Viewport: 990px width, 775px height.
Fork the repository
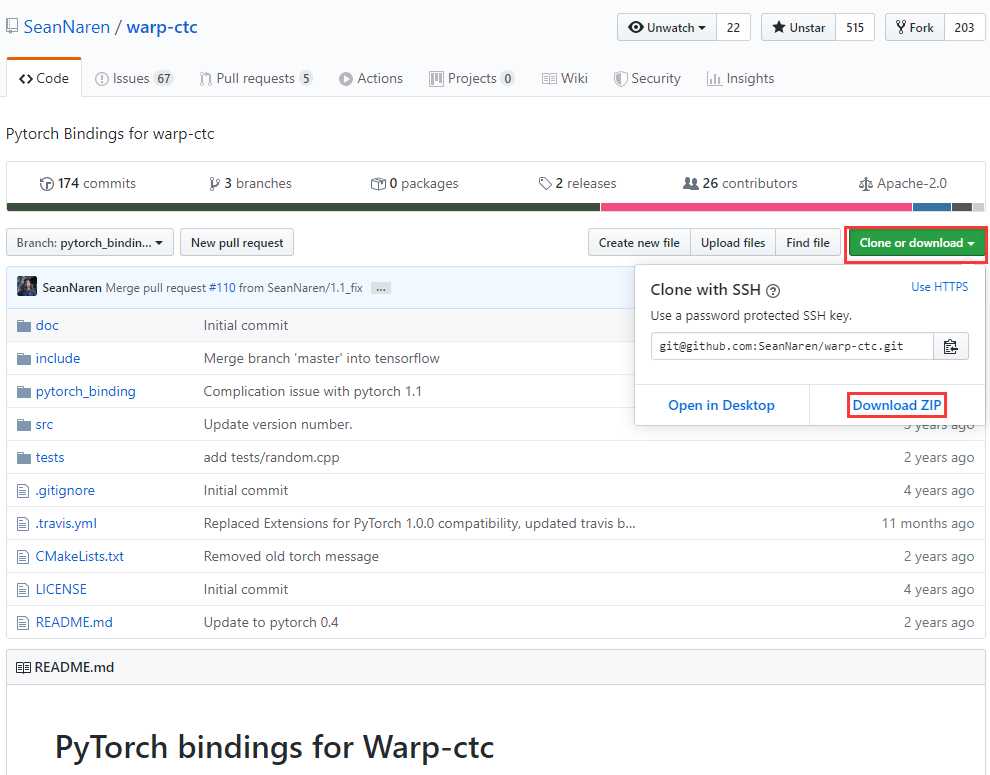[915, 27]
